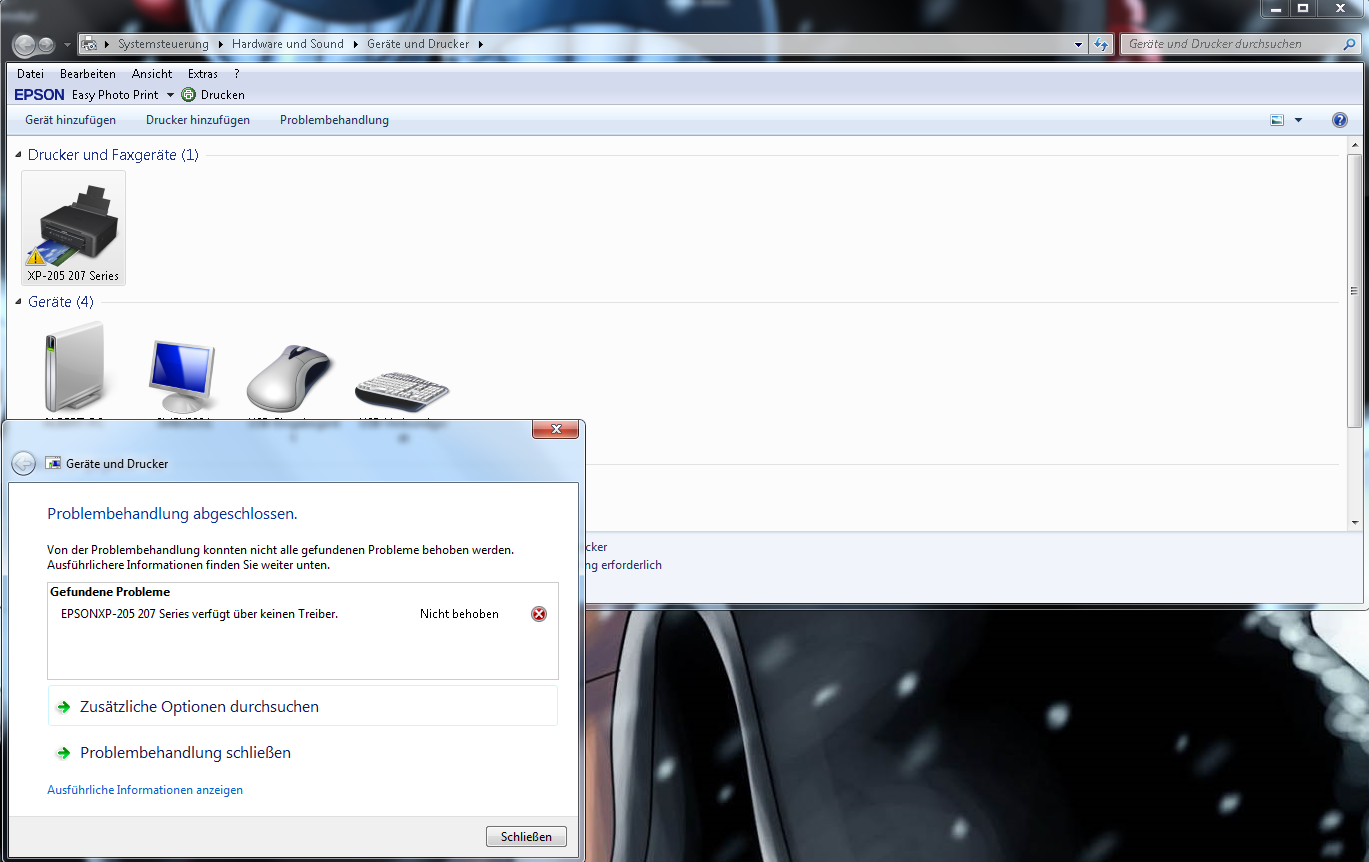Viewport: 1369px width, 862px height.
Task: Click the EPSON logo in toolbar
Action: (x=39, y=95)
